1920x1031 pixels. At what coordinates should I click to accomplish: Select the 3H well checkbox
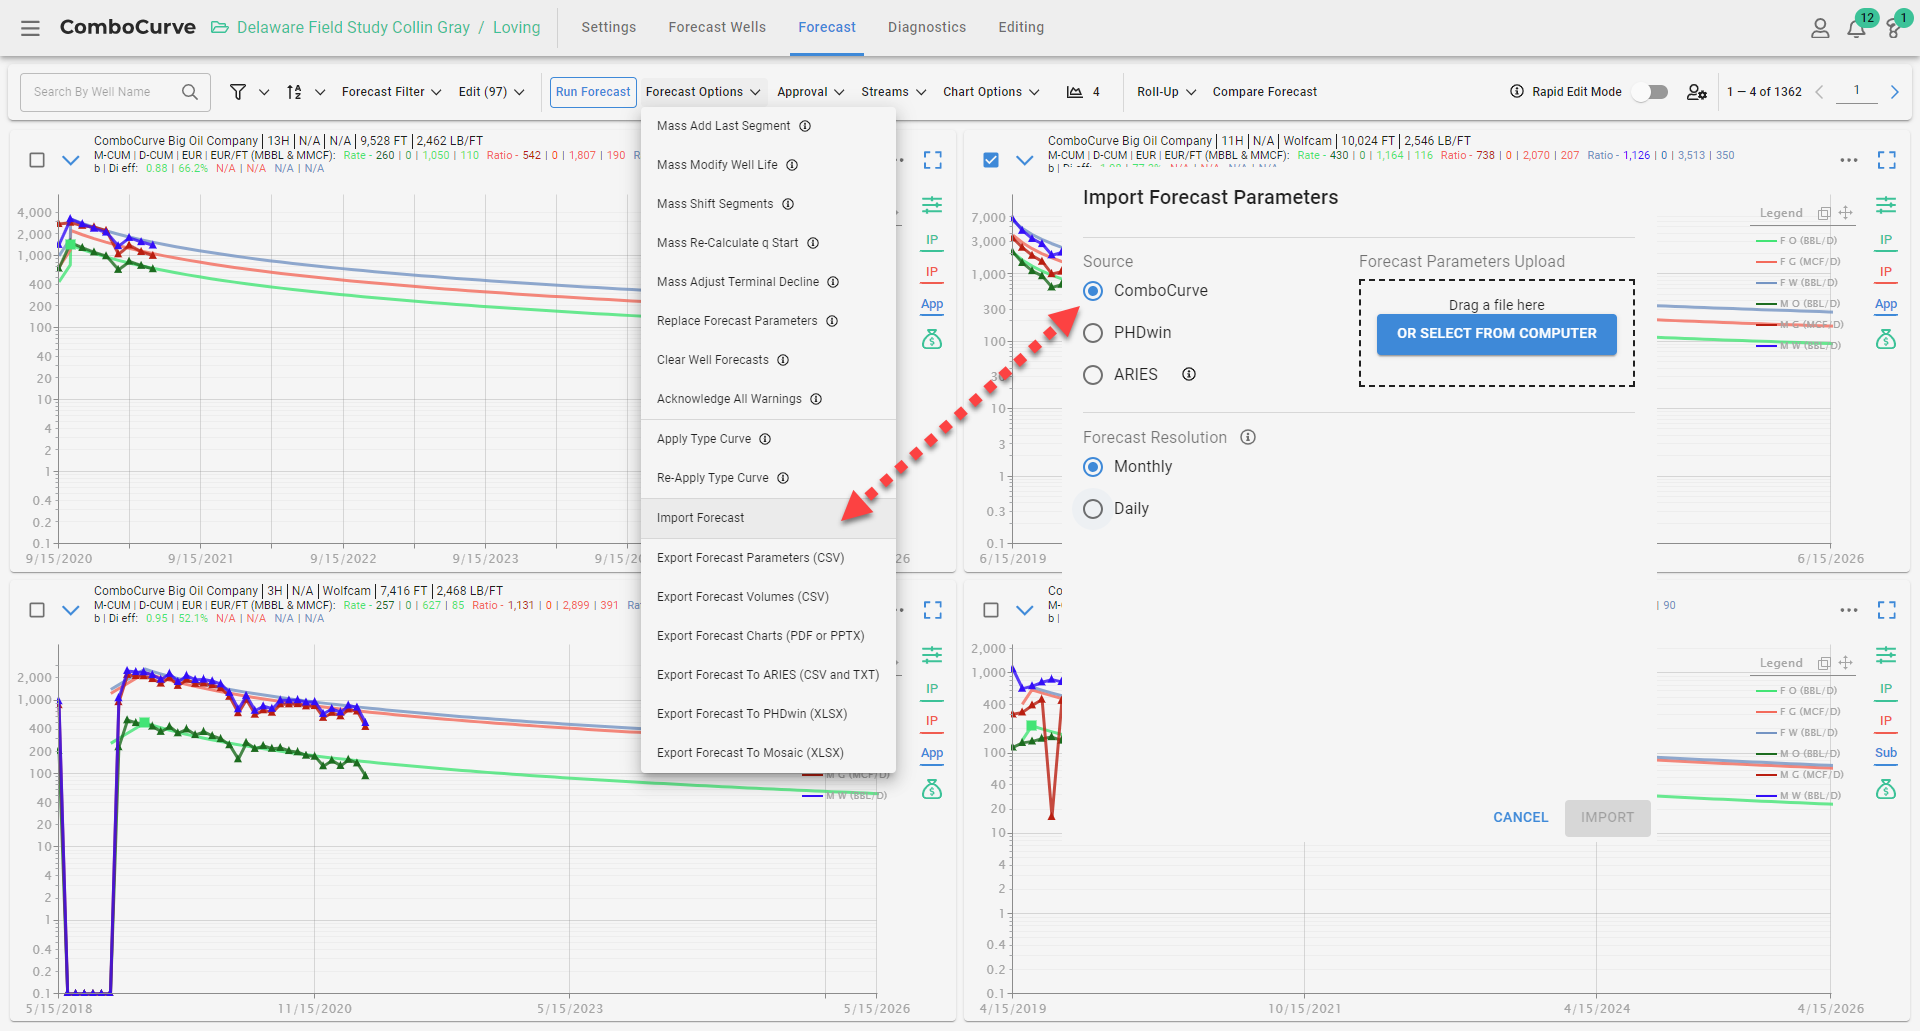[x=37, y=610]
